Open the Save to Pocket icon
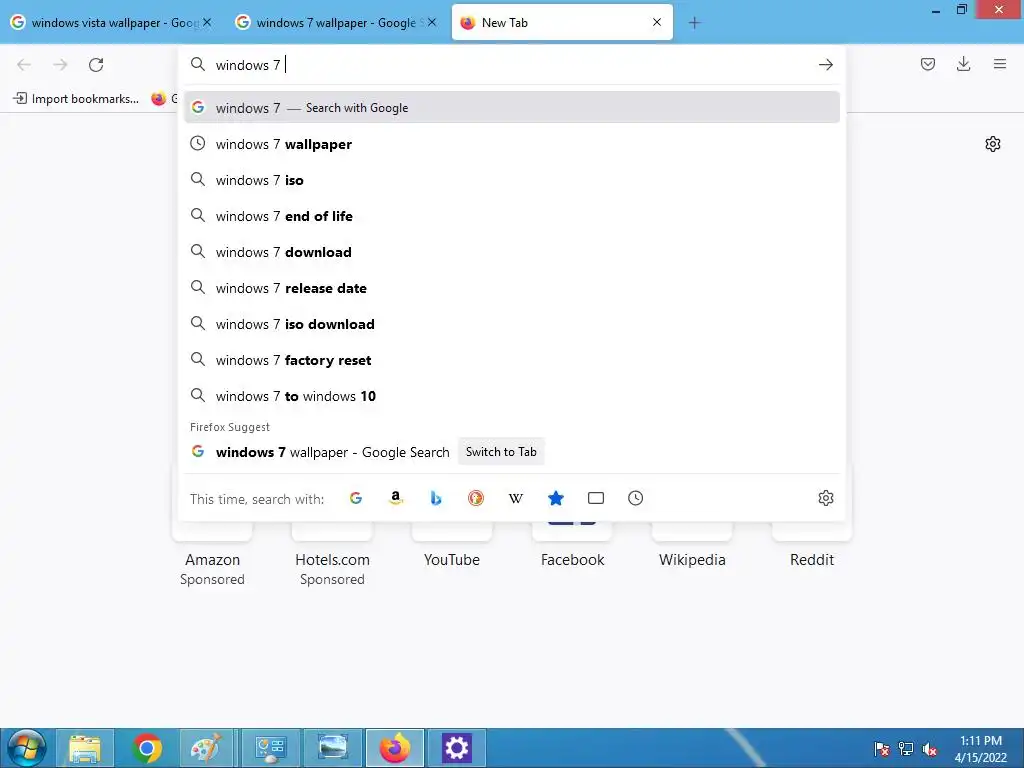Image resolution: width=1024 pixels, height=768 pixels. pos(927,64)
